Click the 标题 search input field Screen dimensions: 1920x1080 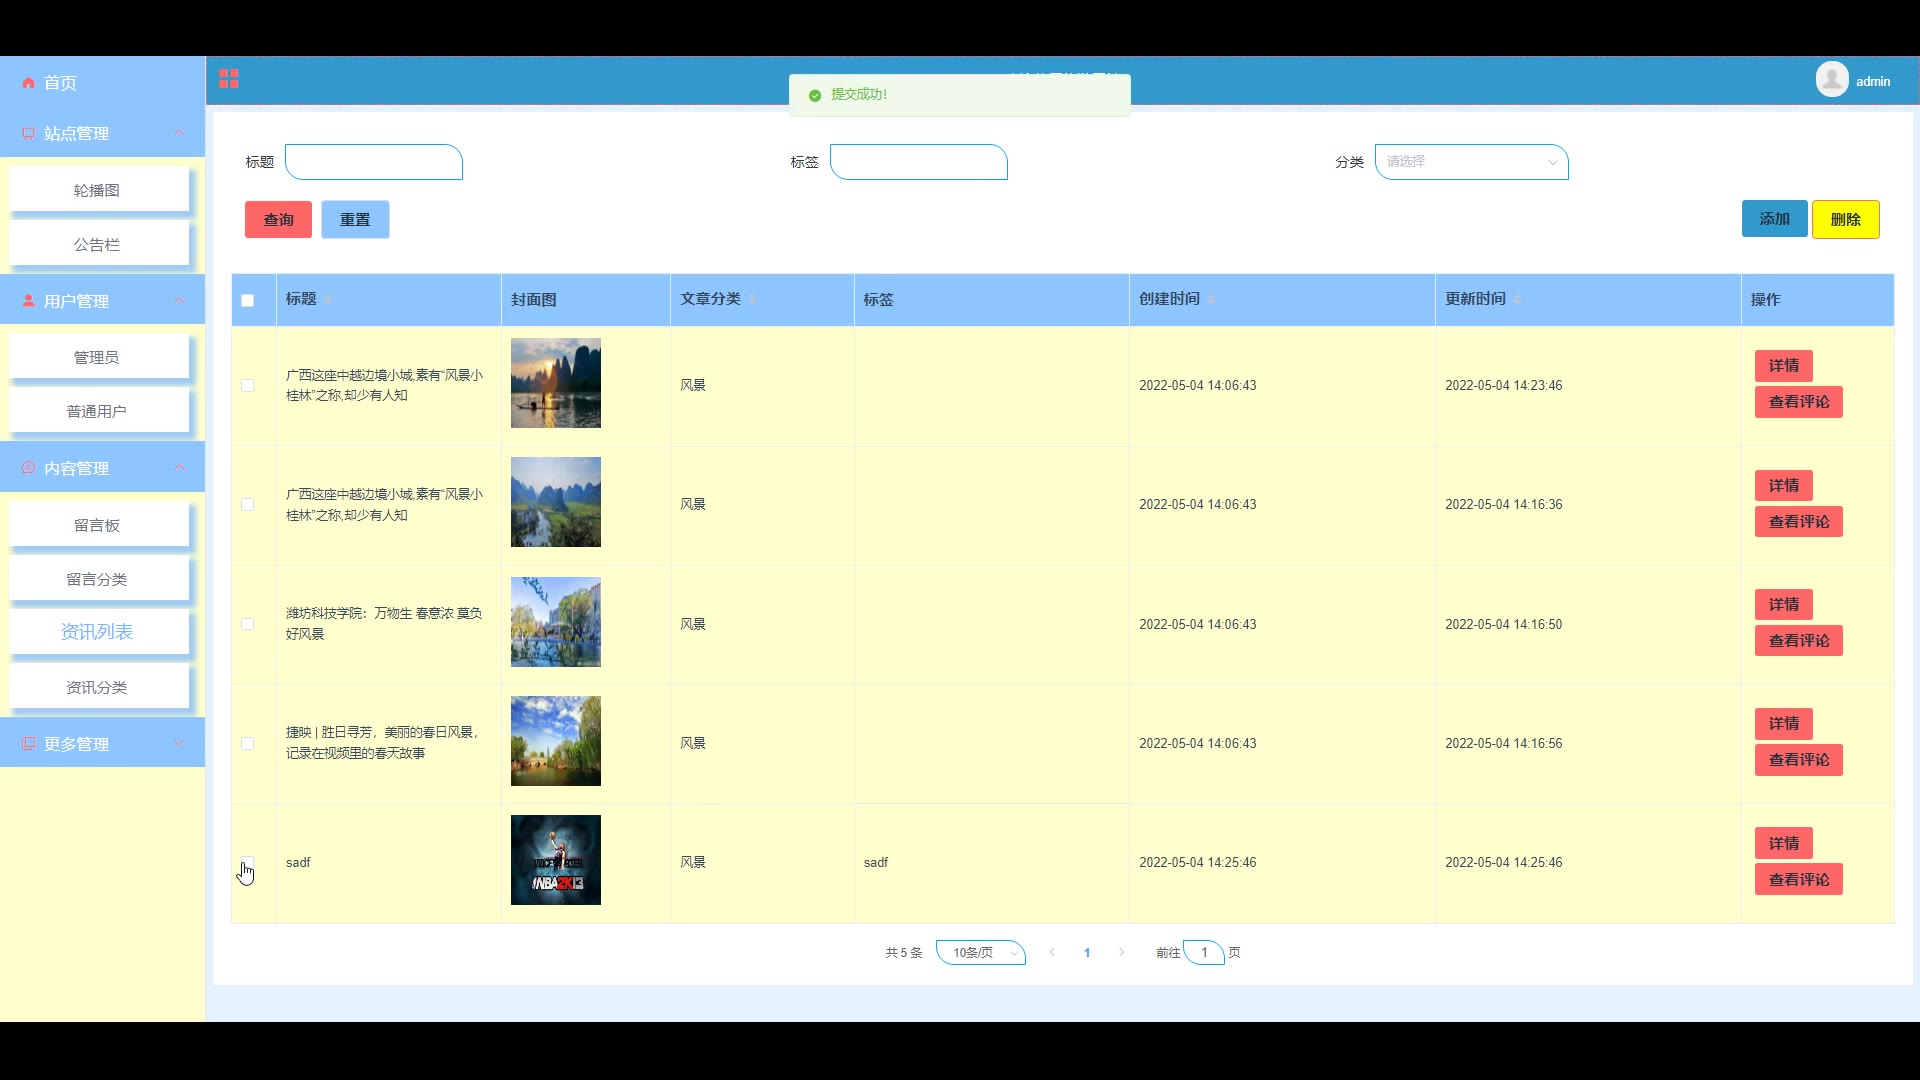coord(374,162)
